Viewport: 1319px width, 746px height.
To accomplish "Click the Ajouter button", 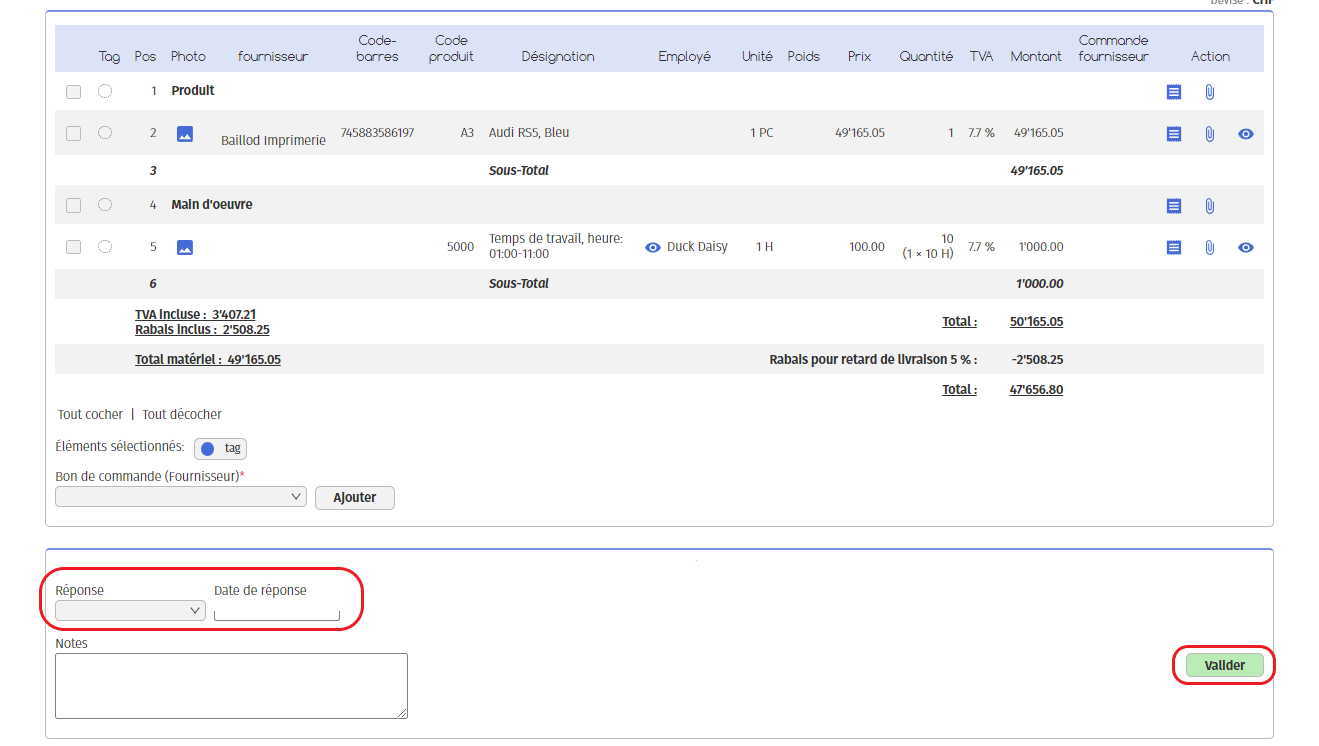I will click(354, 498).
